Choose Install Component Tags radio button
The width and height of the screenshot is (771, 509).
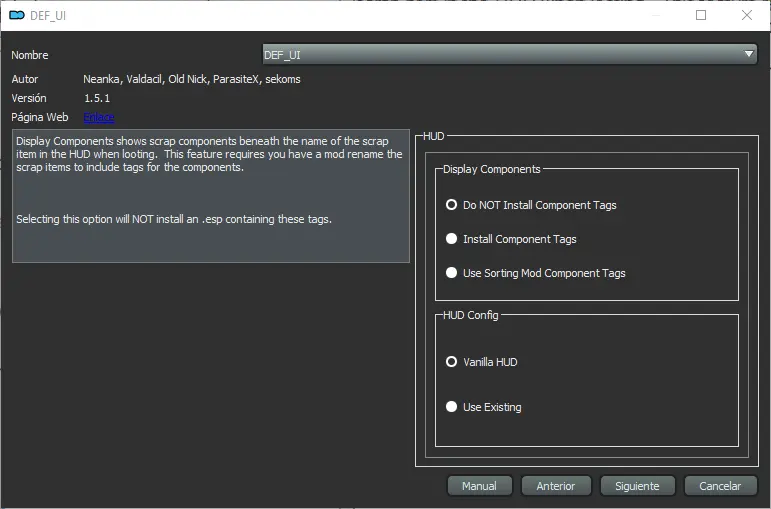tap(451, 239)
